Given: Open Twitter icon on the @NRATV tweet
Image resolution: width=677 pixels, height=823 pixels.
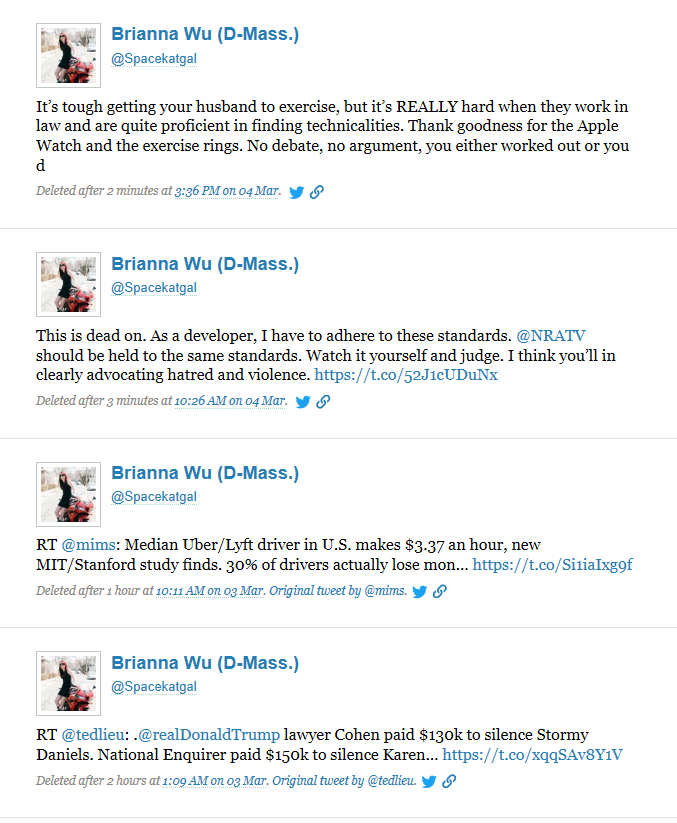Looking at the screenshot, I should pyautogui.click(x=303, y=402).
